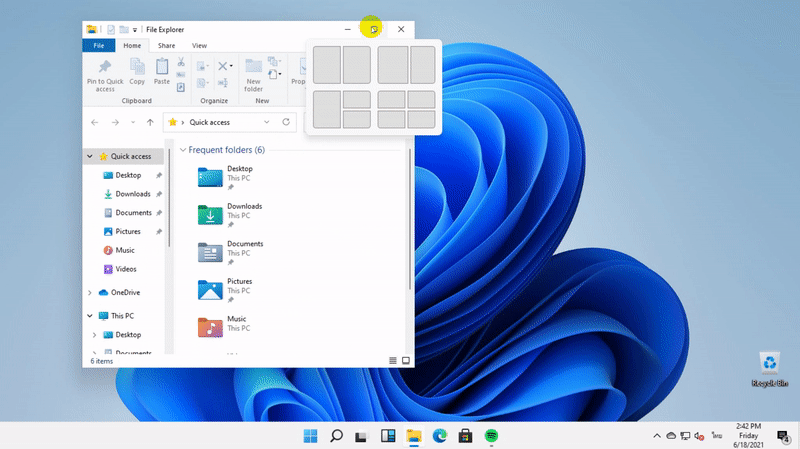Open the Share ribbon tab
Image resolution: width=800 pixels, height=449 pixels.
click(x=166, y=45)
